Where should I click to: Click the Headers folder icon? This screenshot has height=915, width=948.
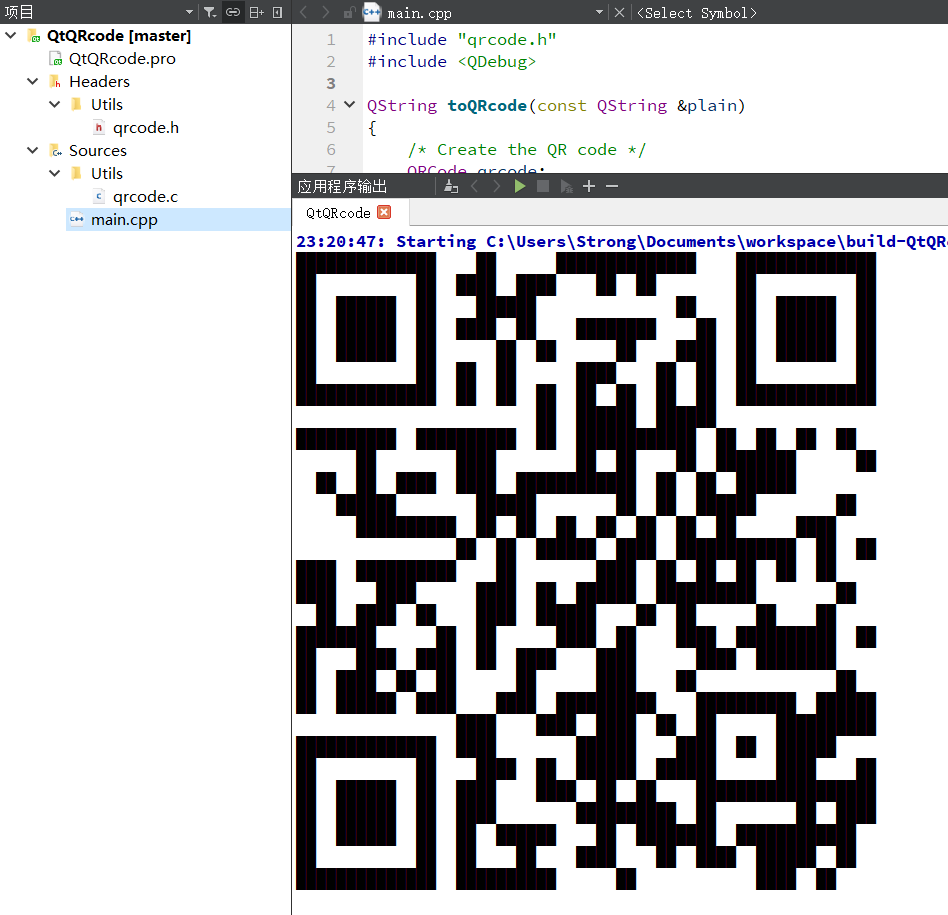55,81
